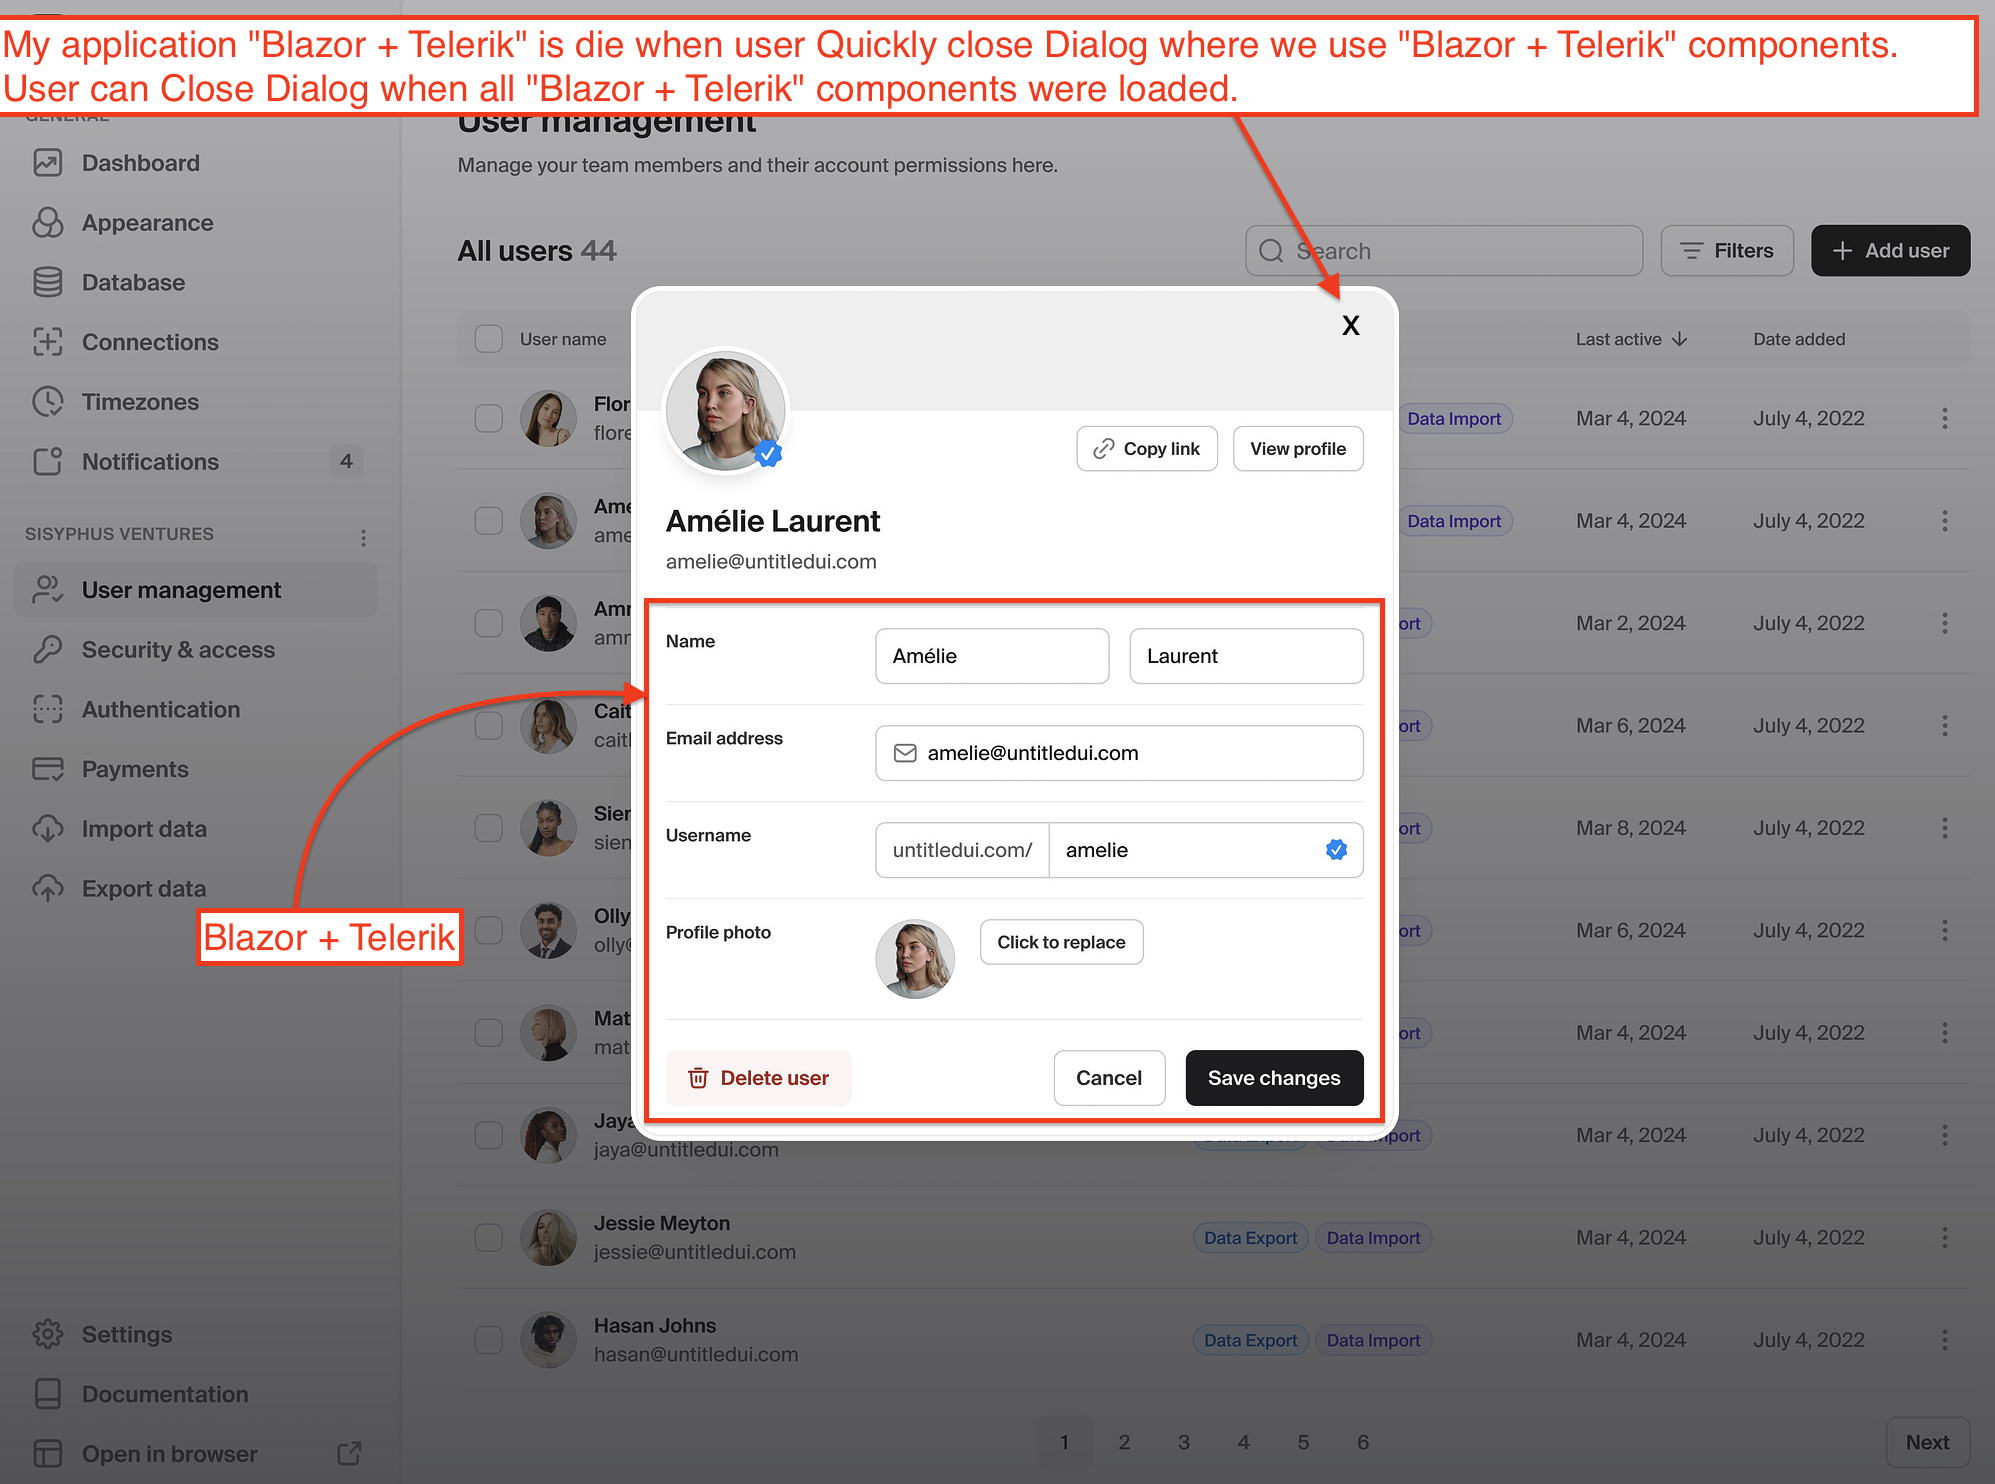The image size is (1995, 1484).
Task: Open the Notifications bell icon
Action: [x=47, y=461]
